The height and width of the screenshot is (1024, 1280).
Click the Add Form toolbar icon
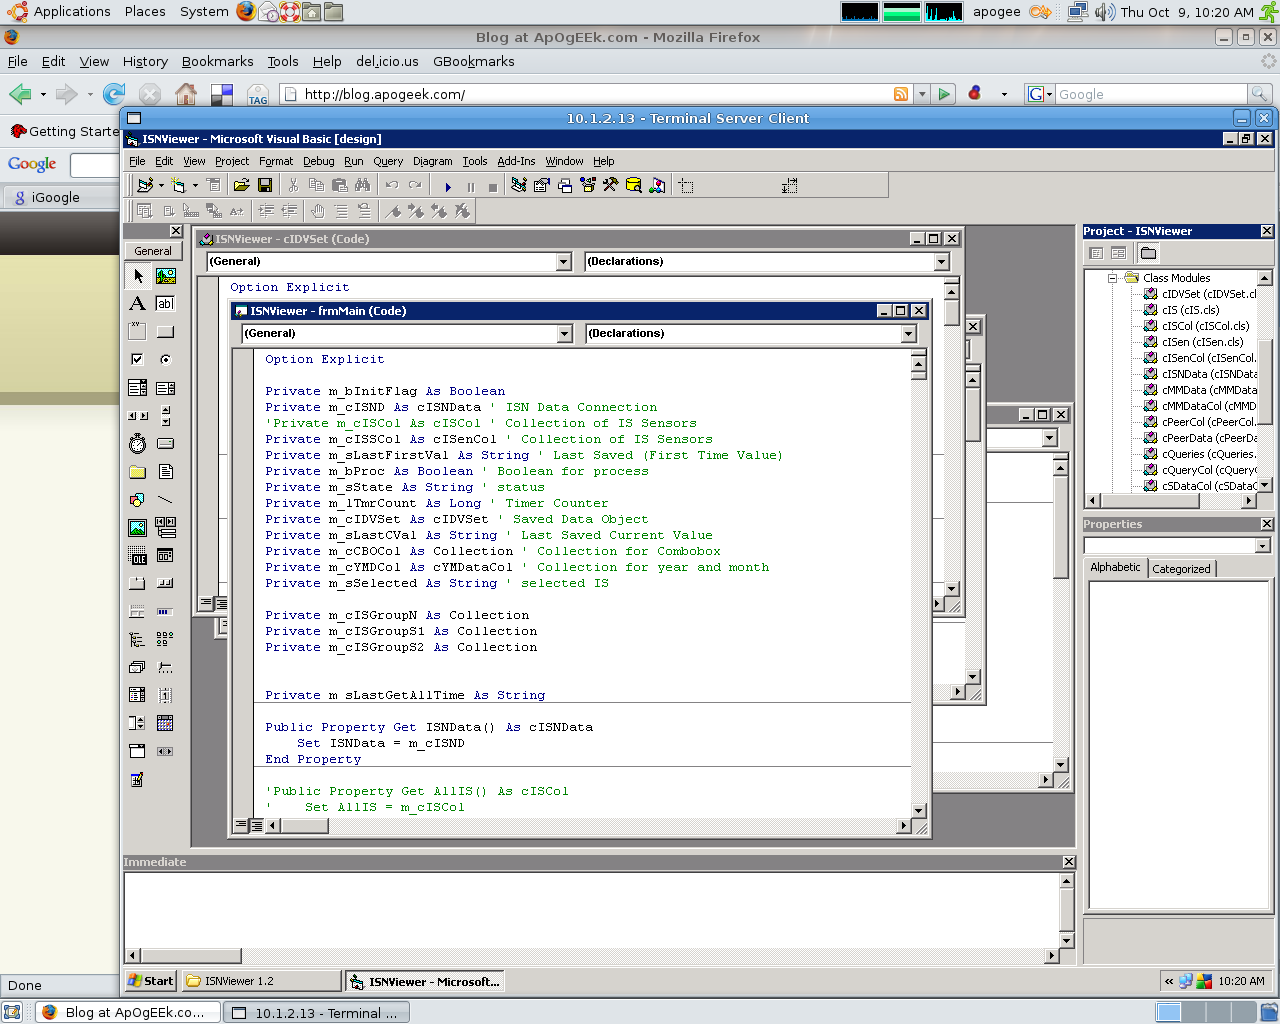click(178, 185)
